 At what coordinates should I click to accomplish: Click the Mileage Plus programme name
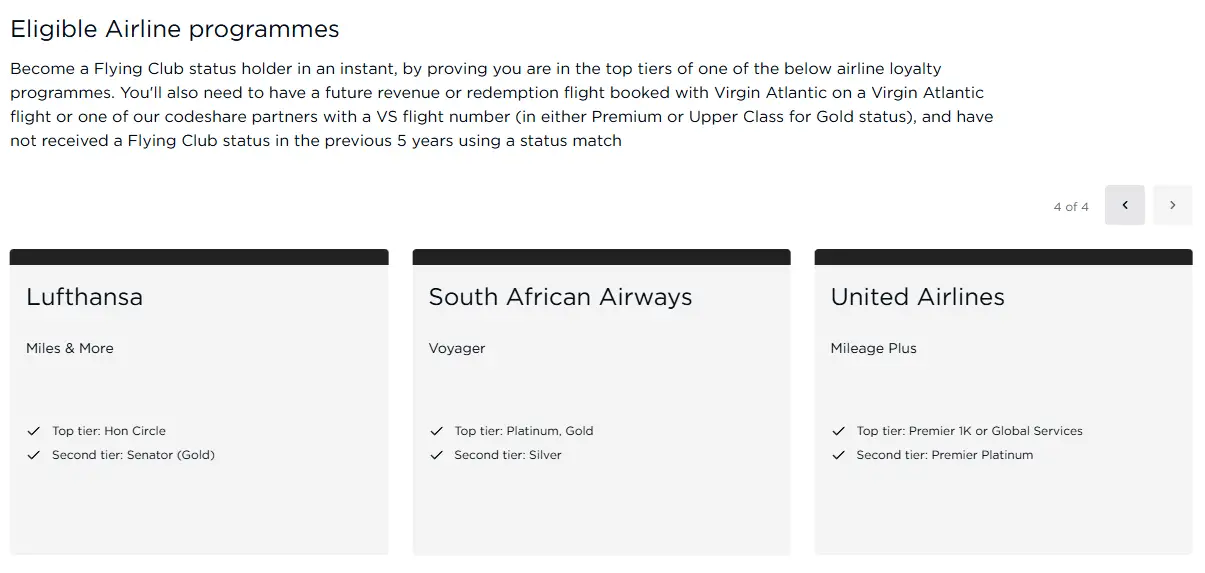(x=873, y=348)
